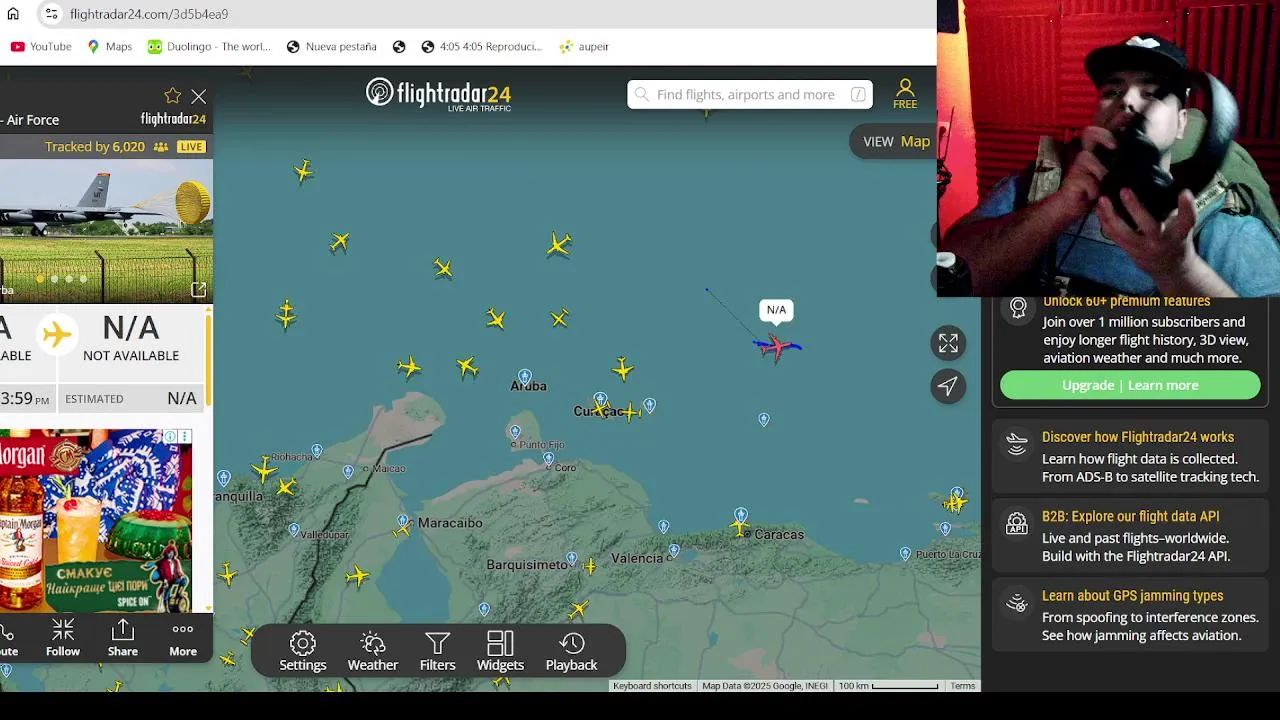This screenshot has width=1280, height=720.
Task: Open the FREE account profile
Action: coord(905,94)
